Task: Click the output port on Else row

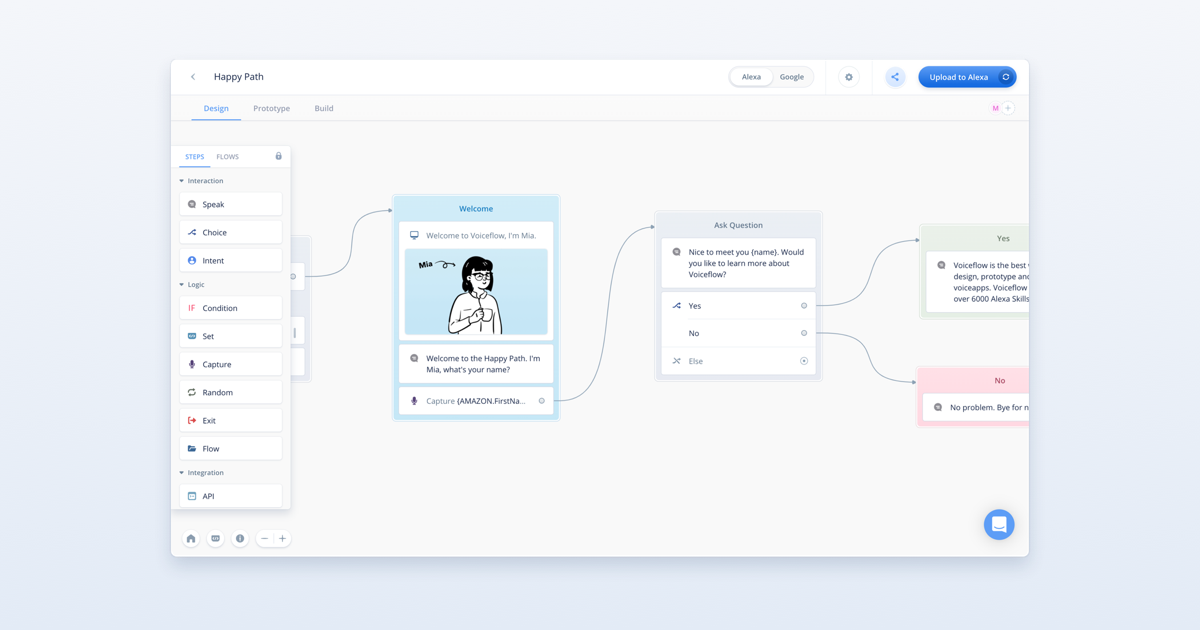Action: click(804, 361)
